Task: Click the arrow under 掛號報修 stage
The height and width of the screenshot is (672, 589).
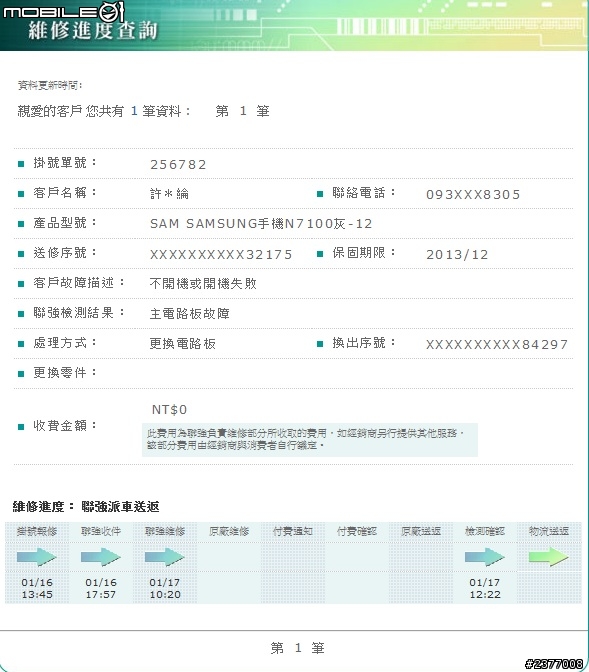Action: [x=37, y=557]
